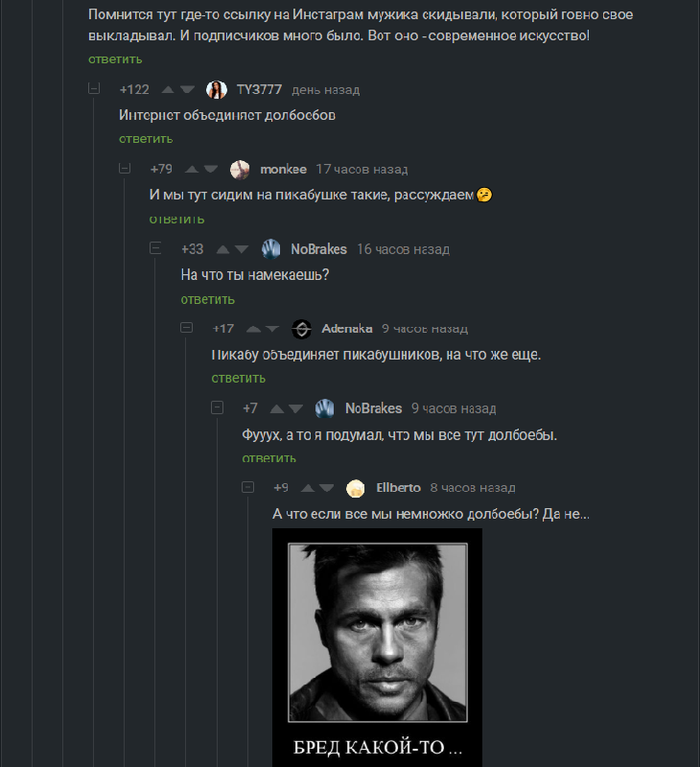The height and width of the screenshot is (767, 700).
Task: Downvote Adenaka's comment
Action: click(x=272, y=328)
